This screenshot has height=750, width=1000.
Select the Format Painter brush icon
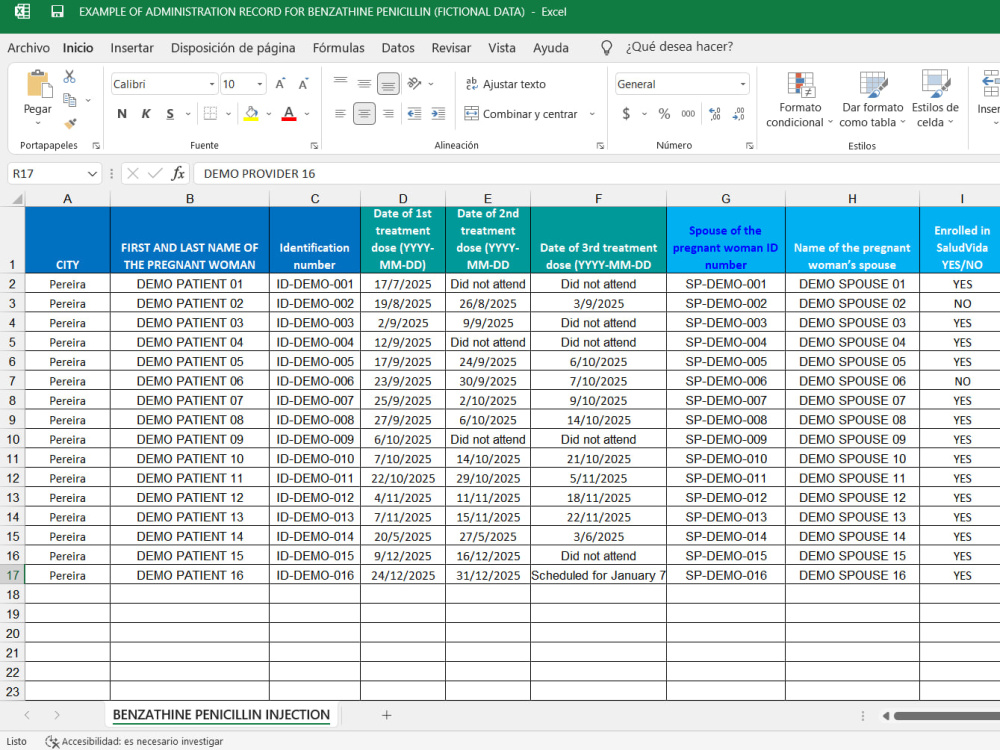70,123
